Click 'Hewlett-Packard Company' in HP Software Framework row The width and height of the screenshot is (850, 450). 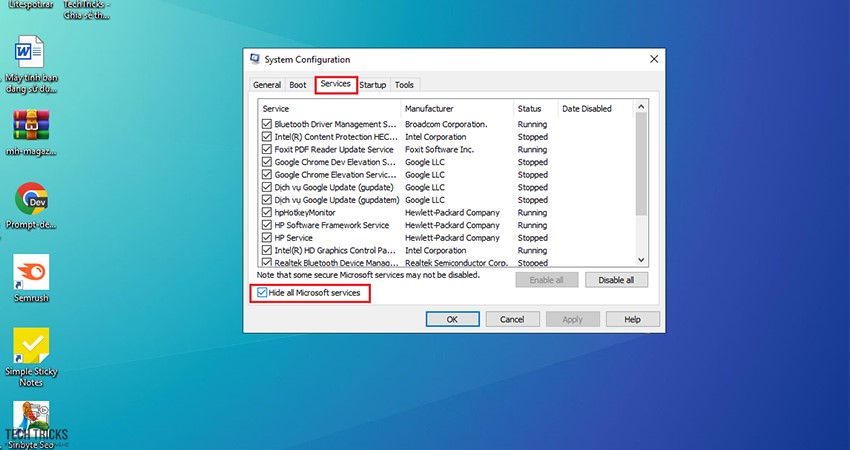[453, 225]
